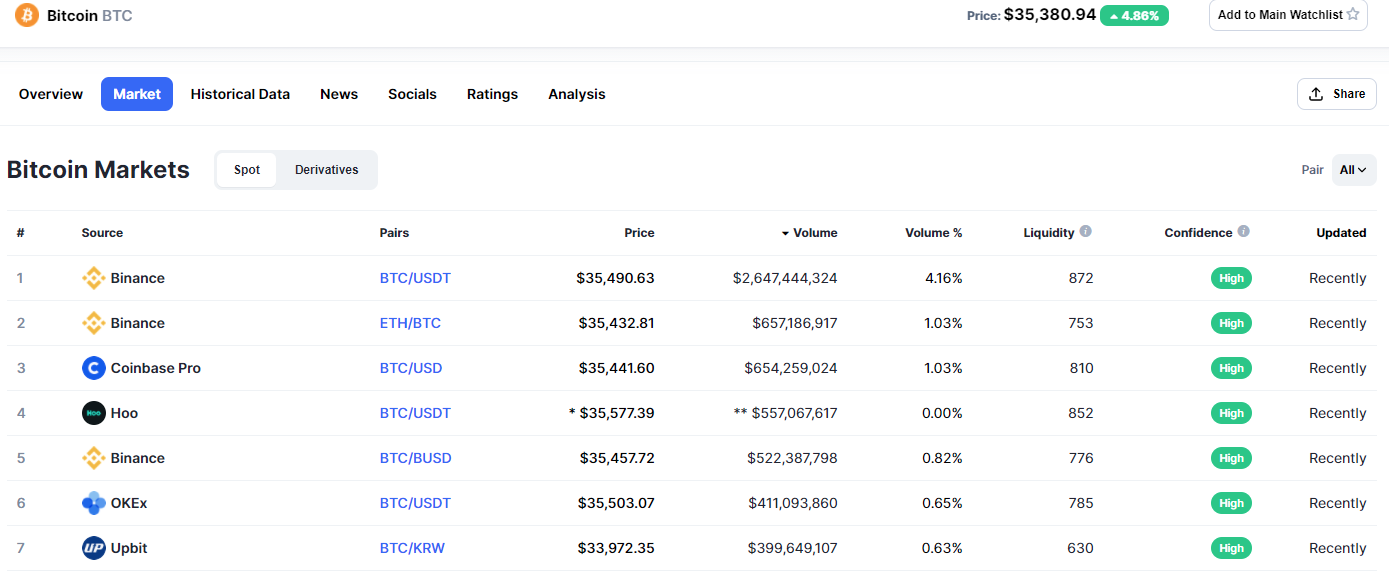The width and height of the screenshot is (1389, 574).
Task: Click the Confidence info icon
Action: 1244,231
